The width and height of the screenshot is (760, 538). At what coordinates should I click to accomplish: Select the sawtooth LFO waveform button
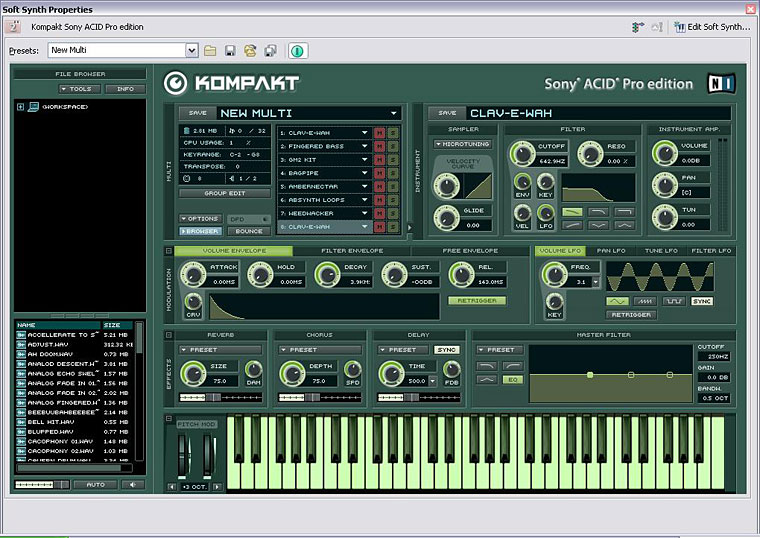(645, 301)
